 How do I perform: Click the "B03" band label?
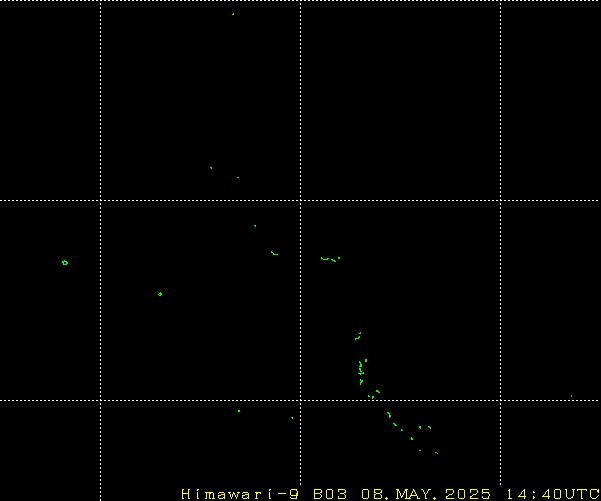pyautogui.click(x=330, y=494)
